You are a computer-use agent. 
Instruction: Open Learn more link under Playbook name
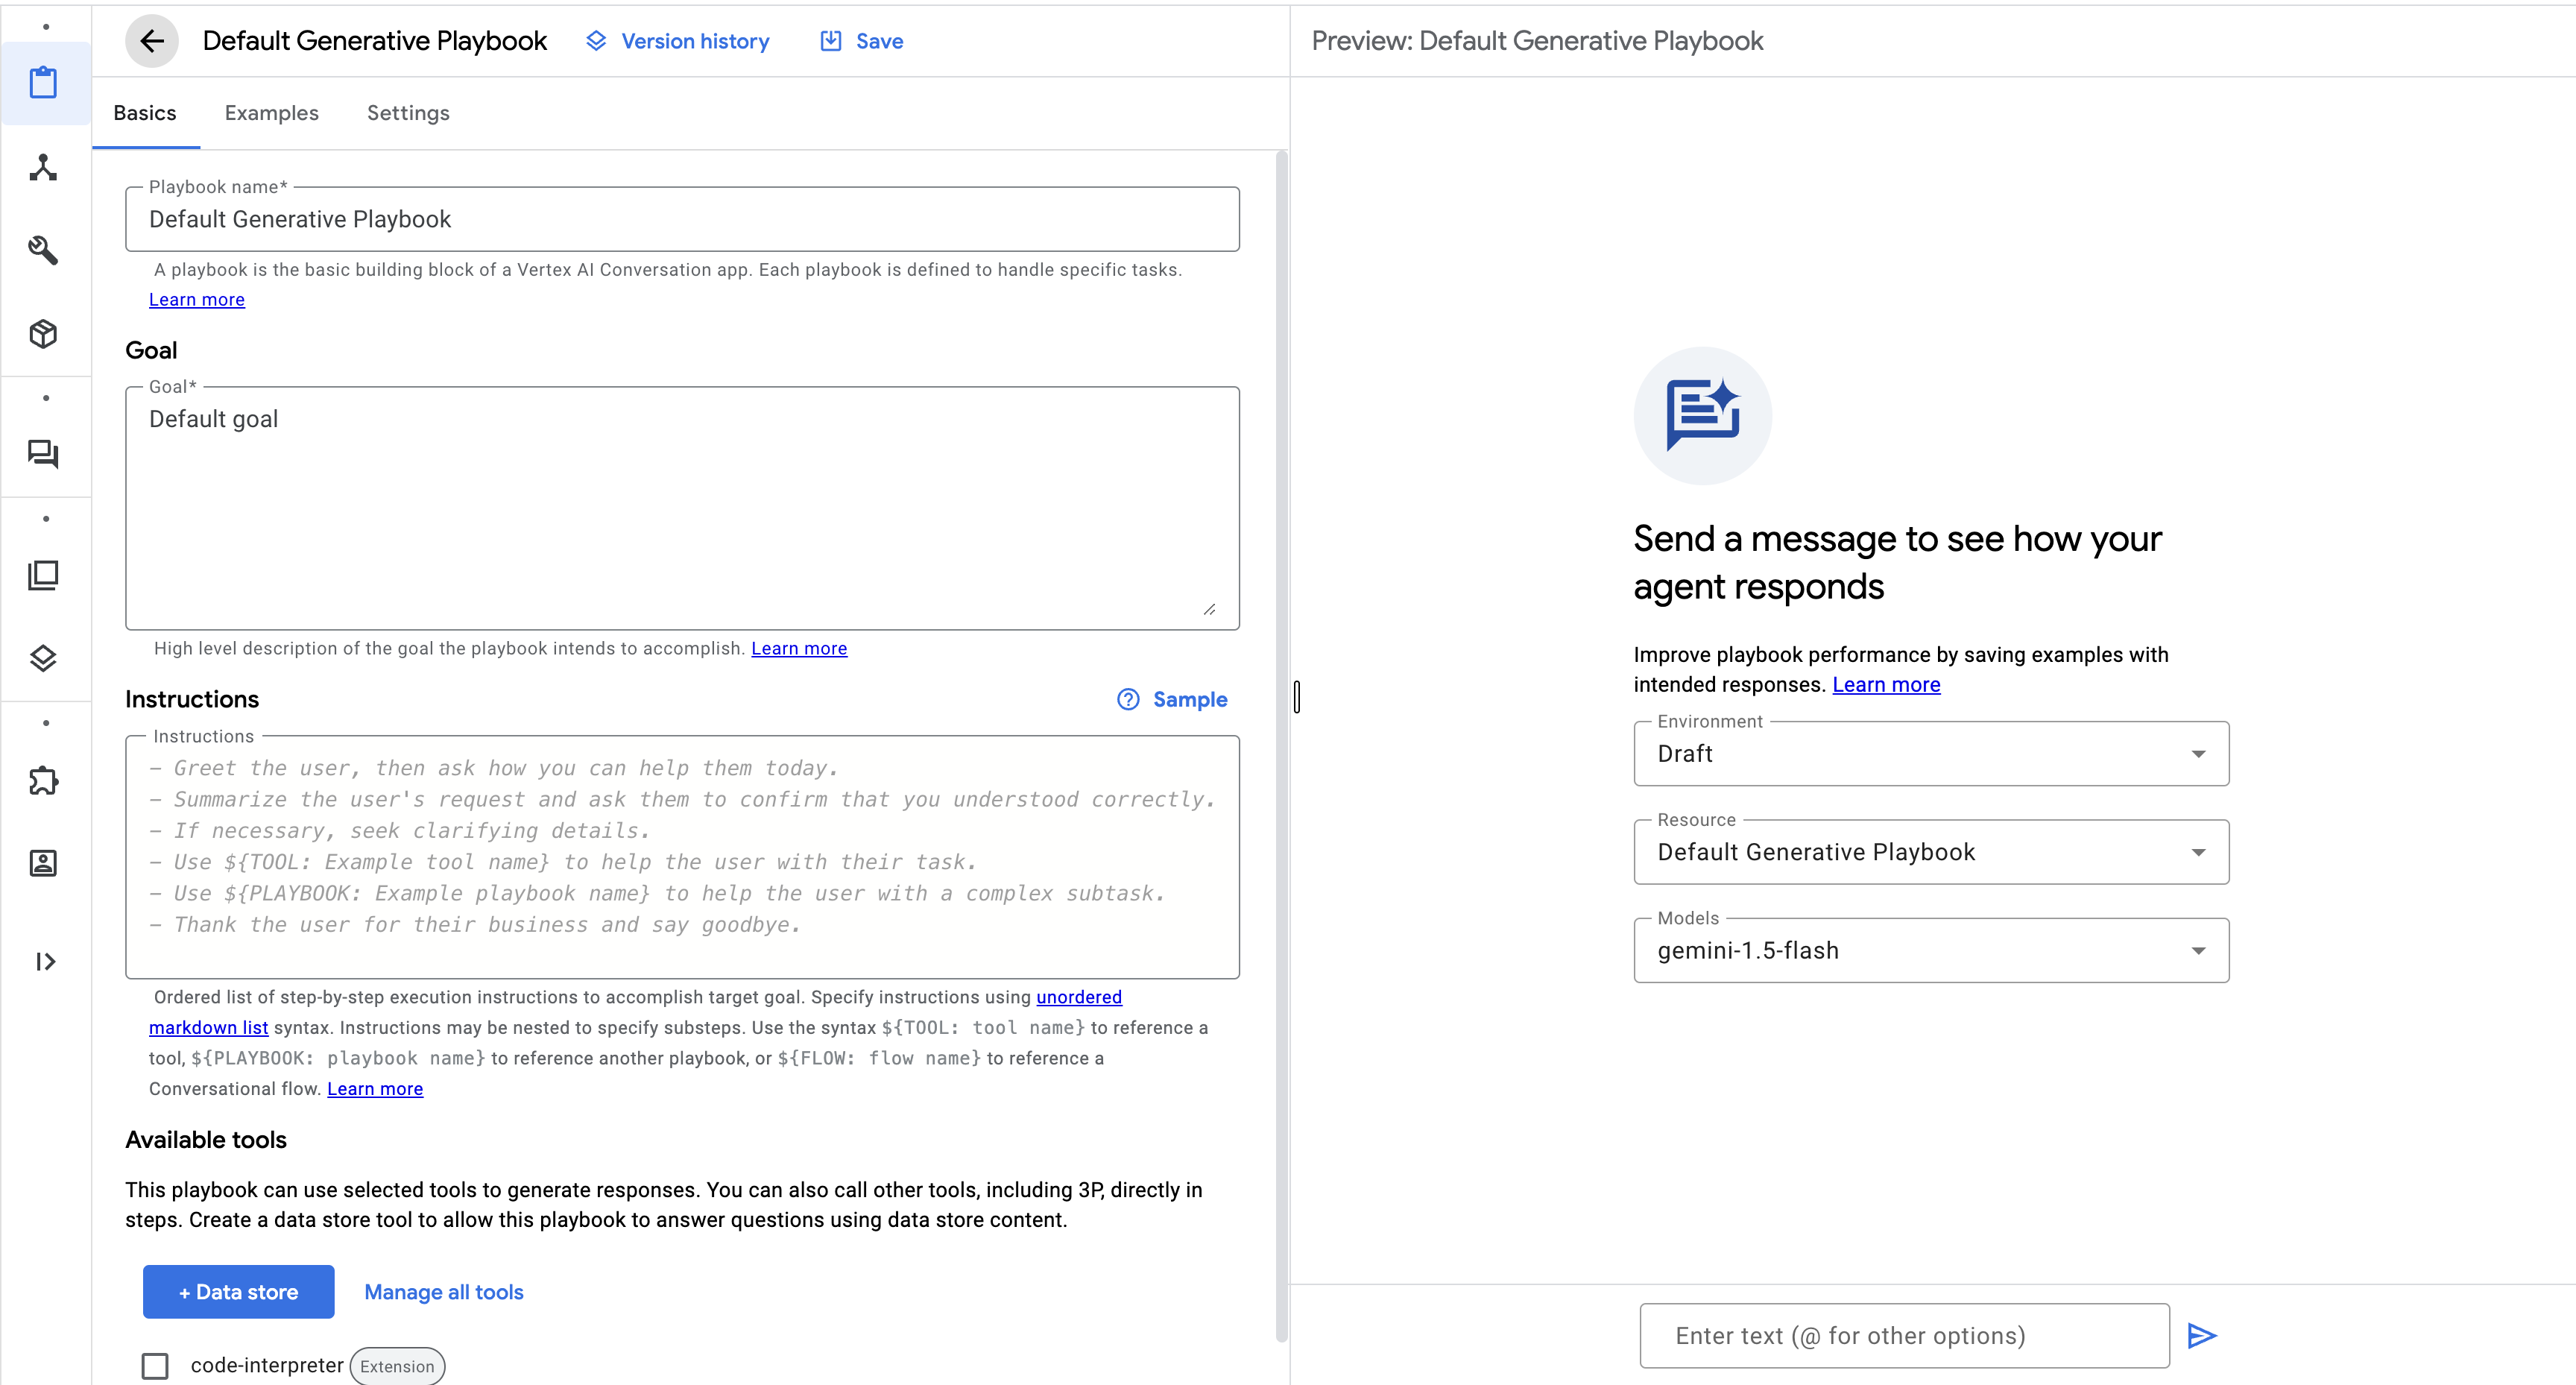click(197, 300)
